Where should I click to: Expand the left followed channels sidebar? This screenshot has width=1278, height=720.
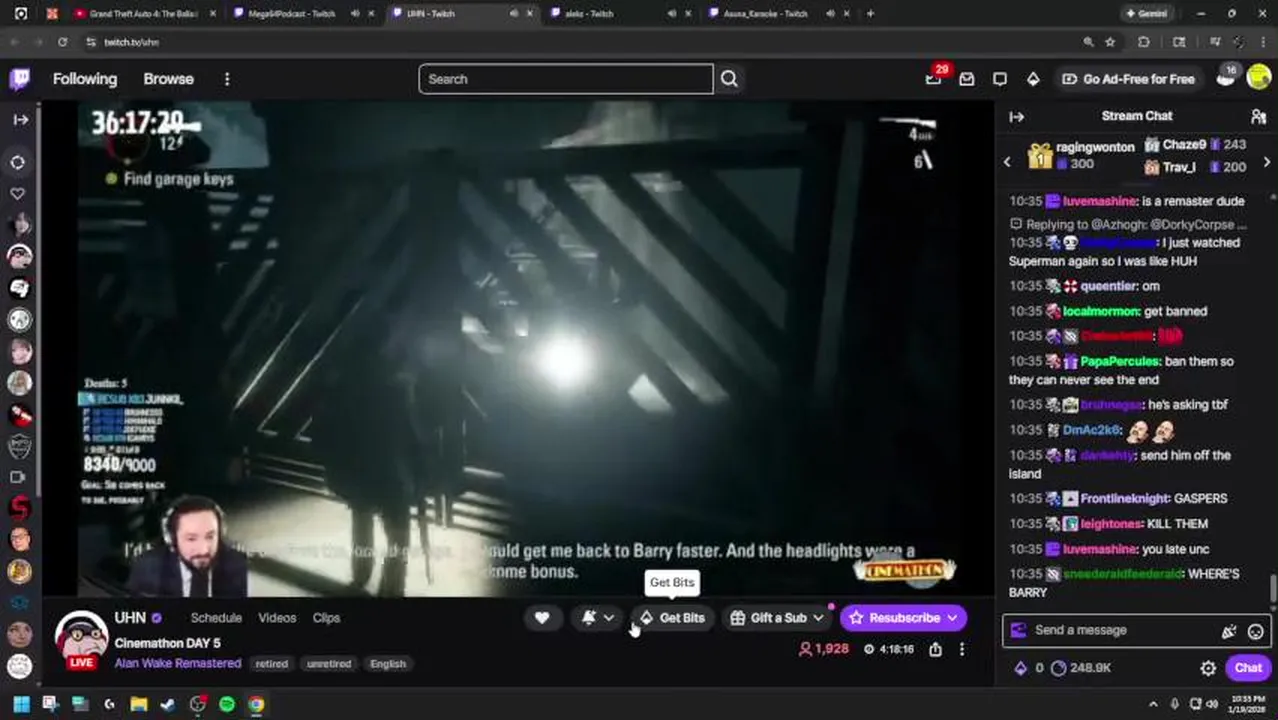(20, 119)
